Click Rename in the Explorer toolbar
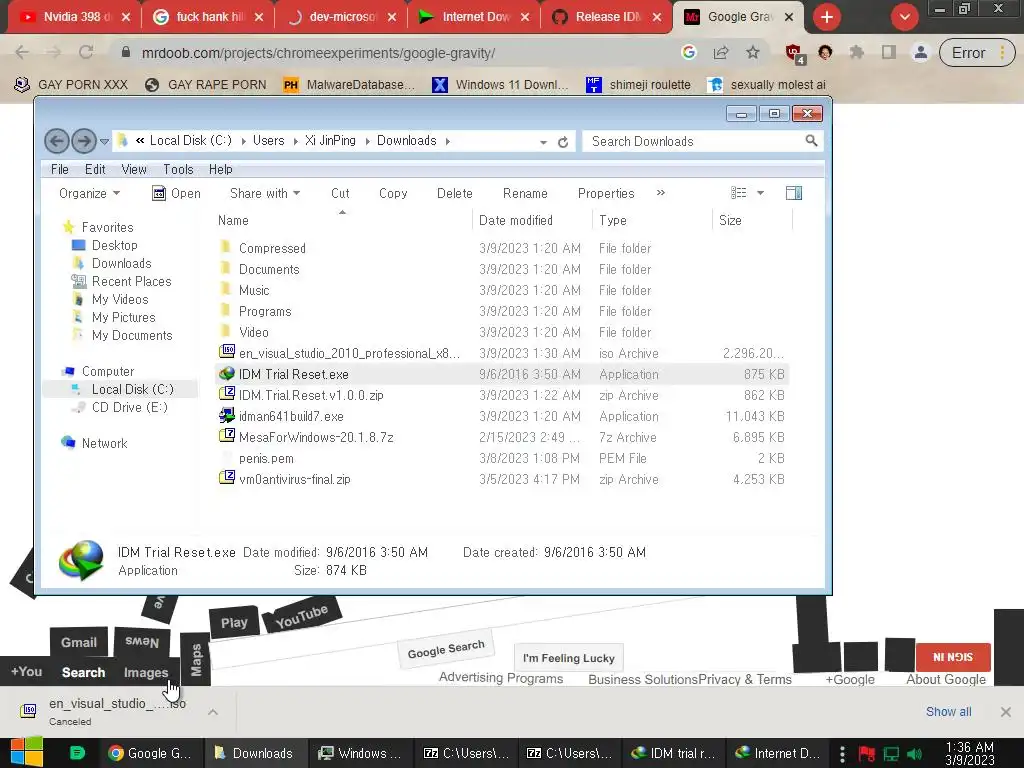The width and height of the screenshot is (1024, 768). [525, 193]
